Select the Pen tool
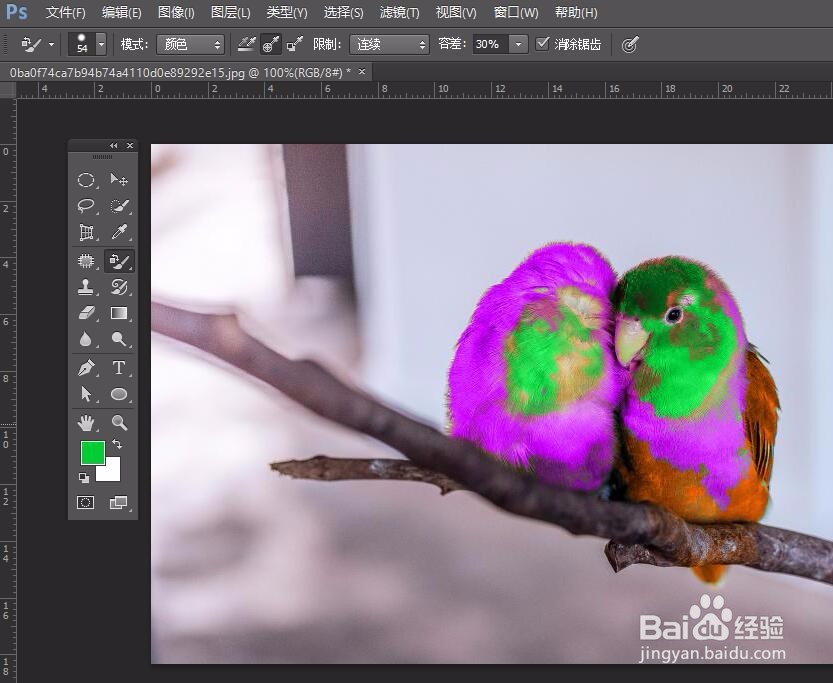This screenshot has width=833, height=683. tap(86, 368)
